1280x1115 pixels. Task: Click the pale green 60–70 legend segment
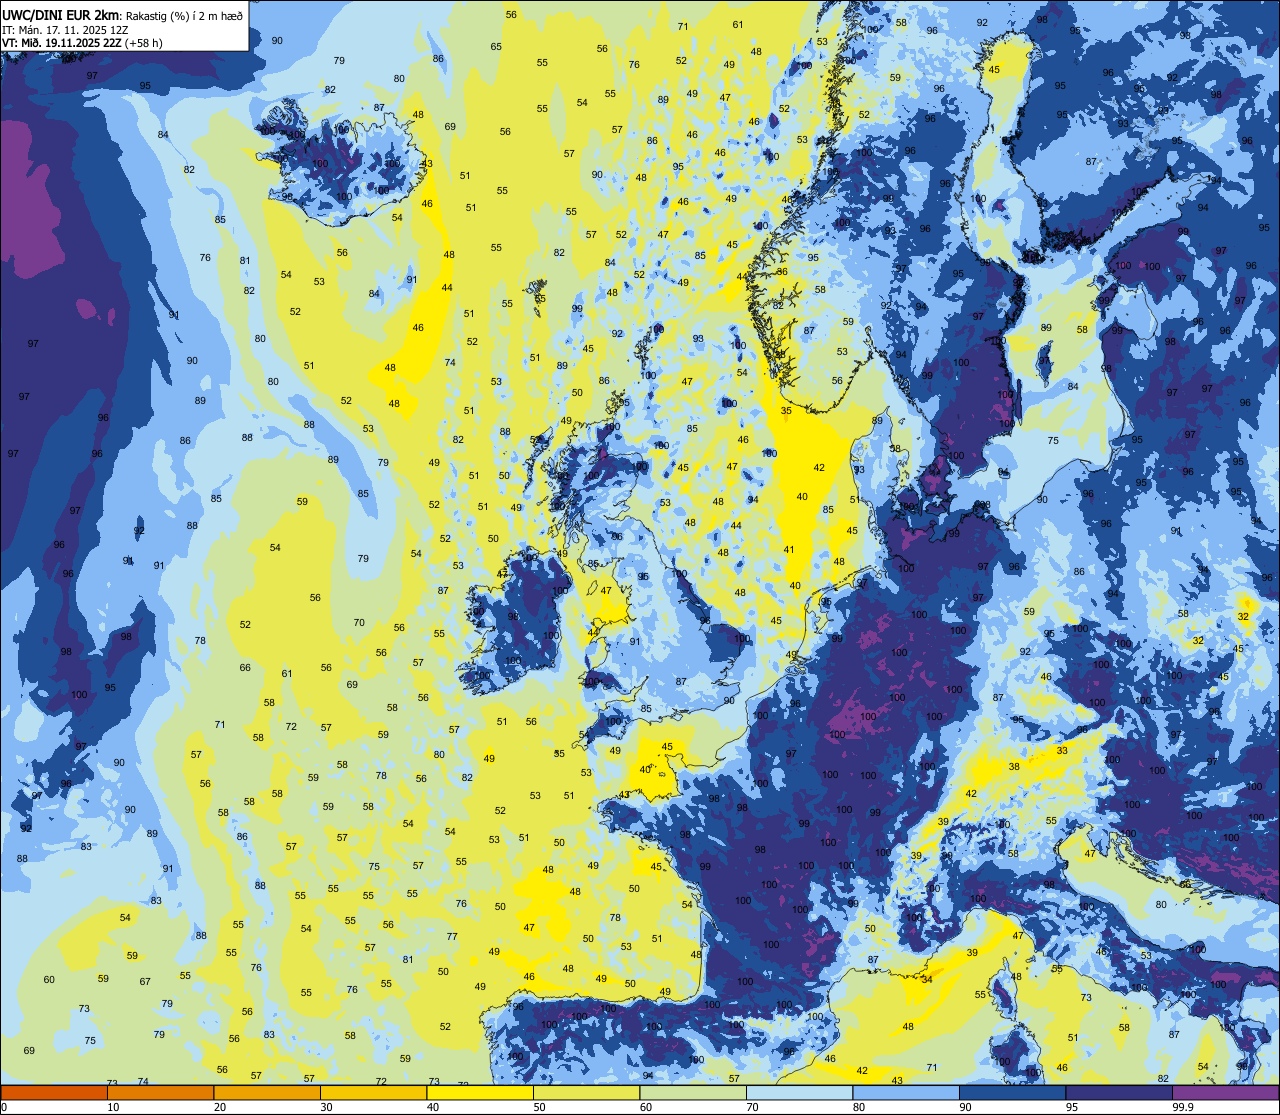pyautogui.click(x=693, y=1092)
